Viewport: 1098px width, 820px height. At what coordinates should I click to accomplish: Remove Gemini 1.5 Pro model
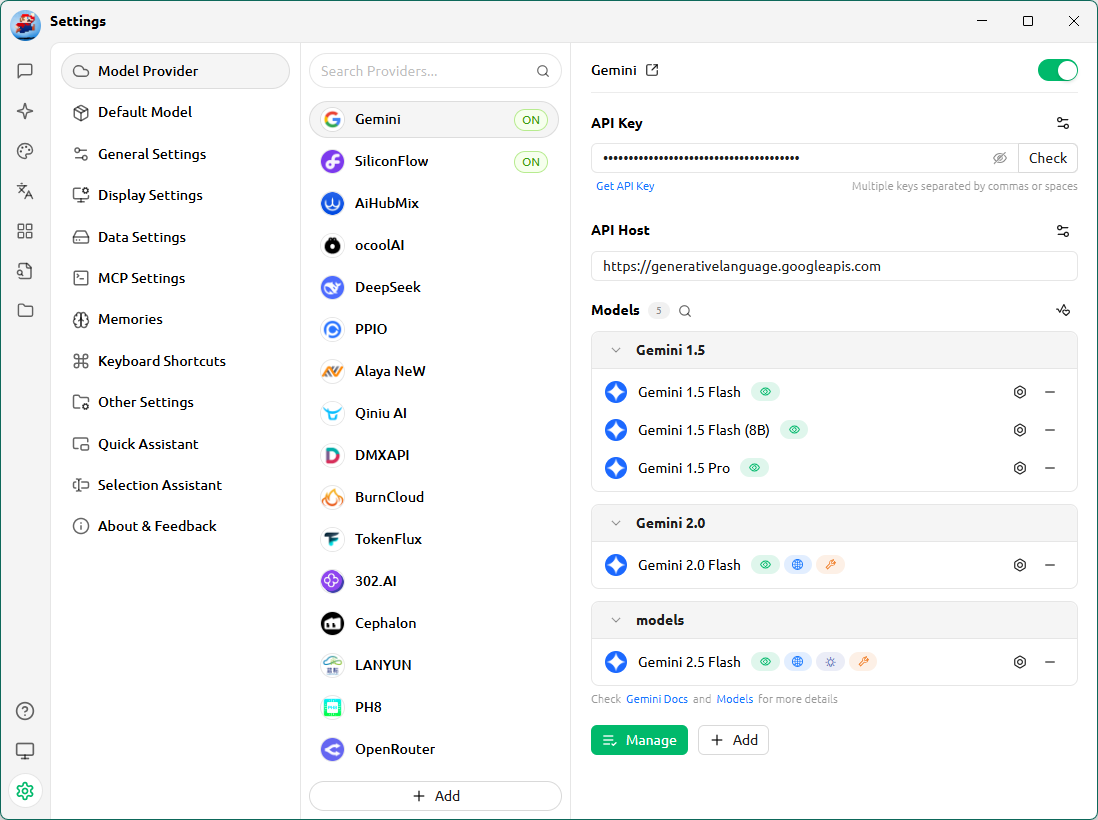[1050, 468]
